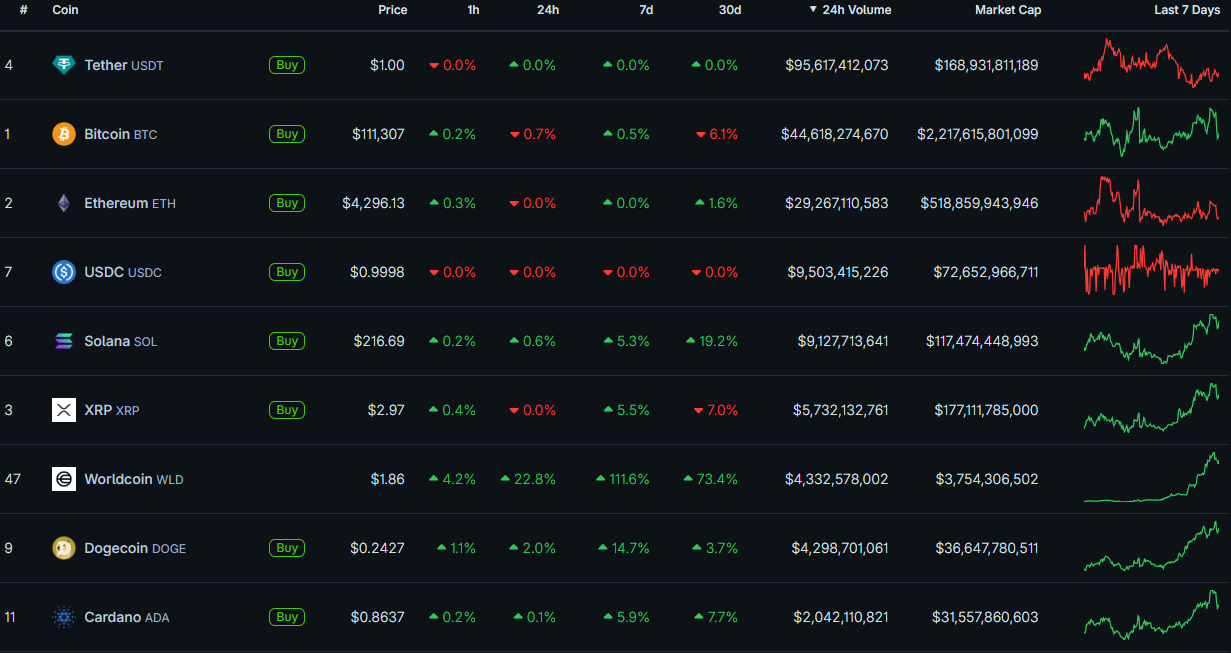Sort by the 30d change column header
This screenshot has height=653, width=1231.
(x=730, y=10)
